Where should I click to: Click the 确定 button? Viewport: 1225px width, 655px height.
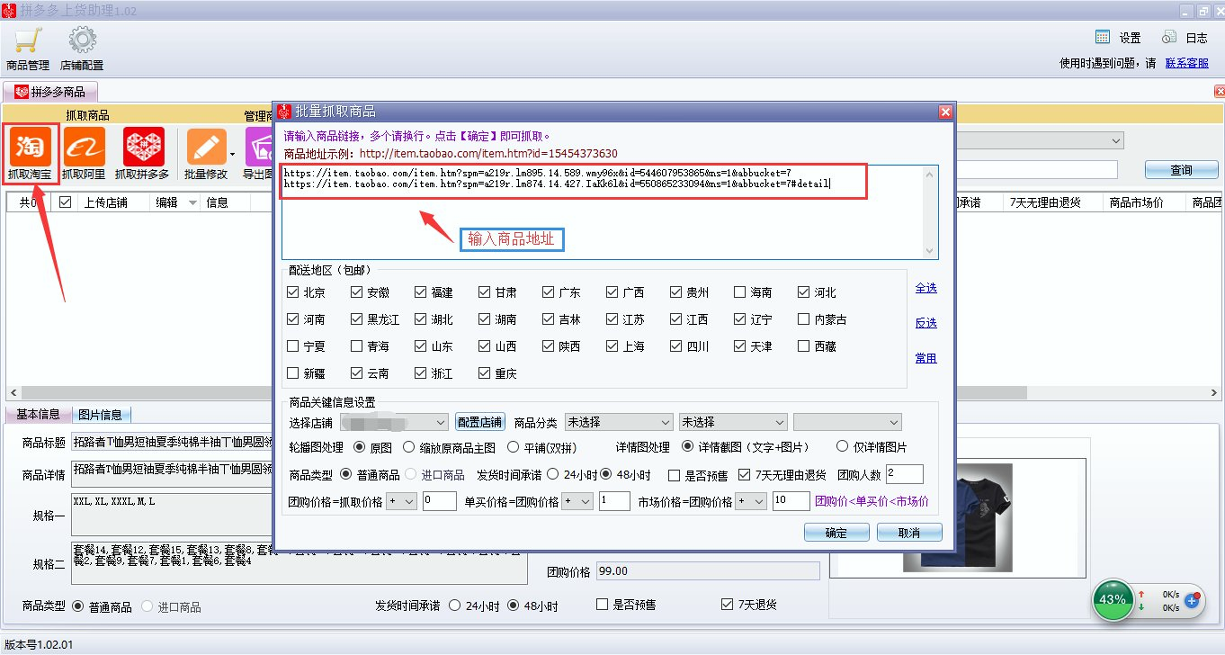[836, 533]
